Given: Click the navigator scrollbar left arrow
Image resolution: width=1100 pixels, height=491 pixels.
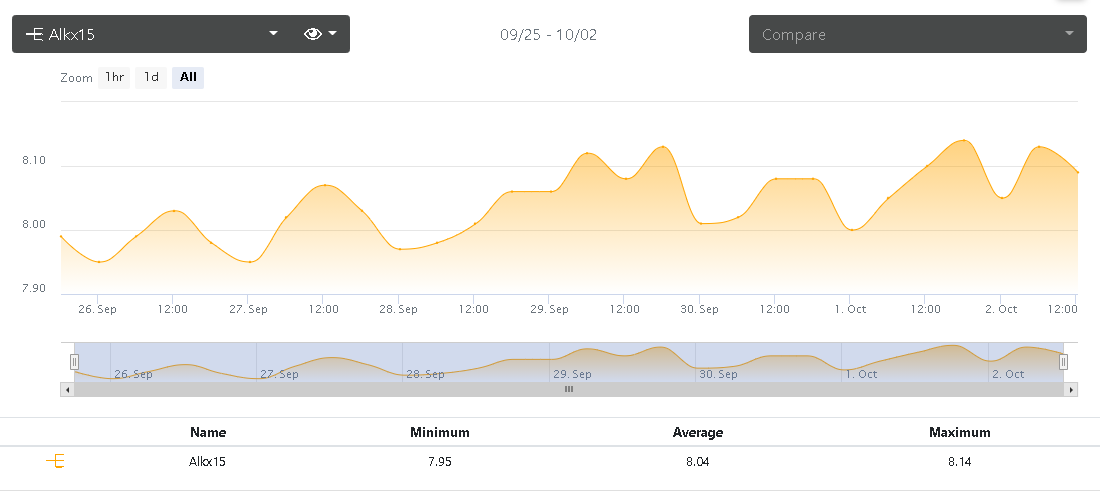Looking at the screenshot, I should pyautogui.click(x=67, y=389).
